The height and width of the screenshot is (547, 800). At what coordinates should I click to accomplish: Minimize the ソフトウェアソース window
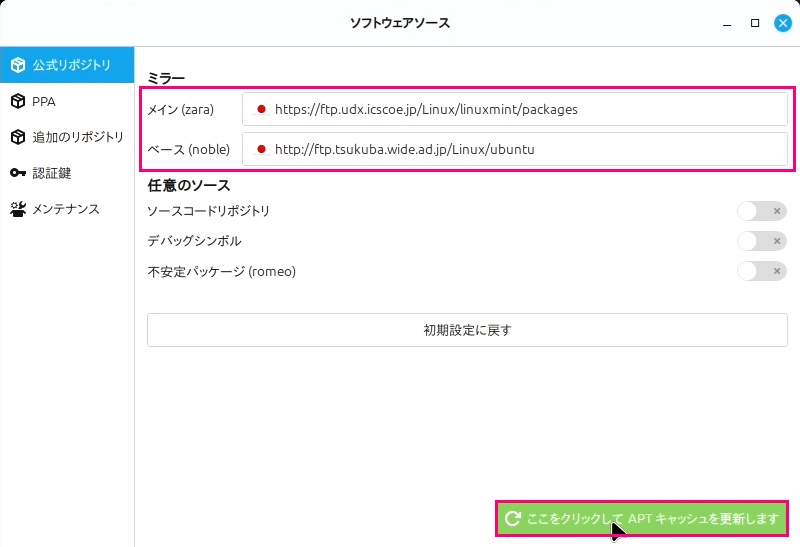point(728,23)
